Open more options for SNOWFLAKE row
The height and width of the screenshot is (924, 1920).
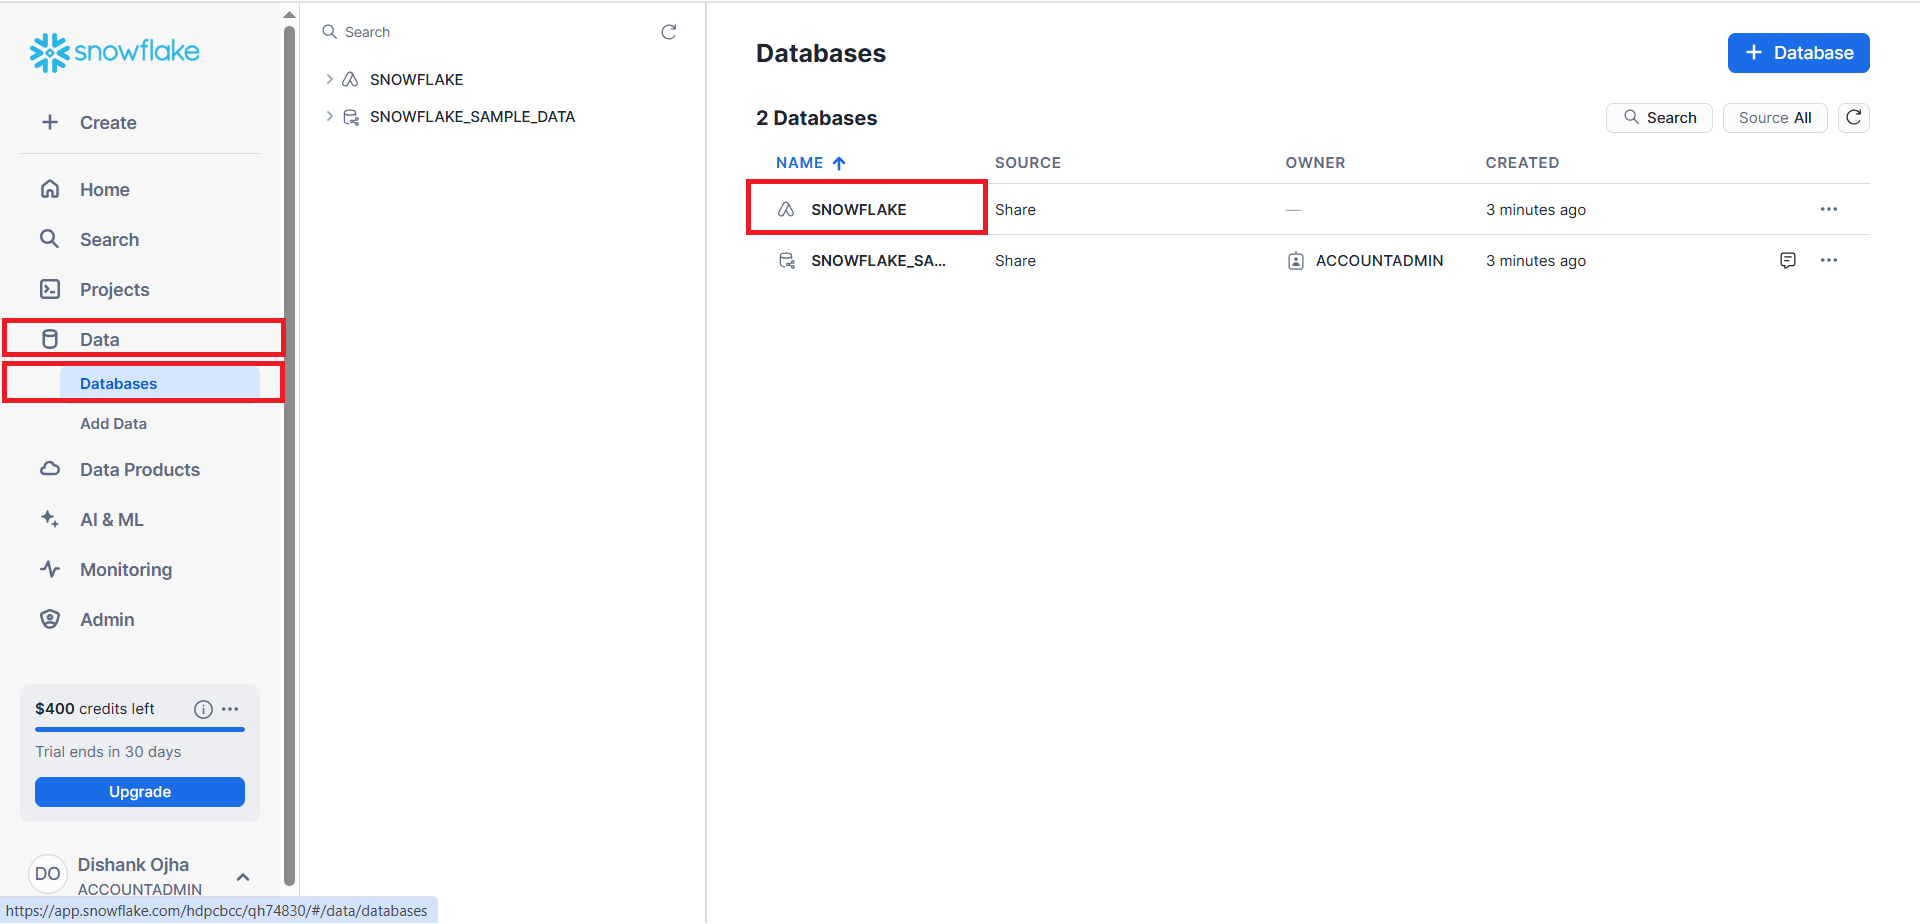pyautogui.click(x=1829, y=209)
